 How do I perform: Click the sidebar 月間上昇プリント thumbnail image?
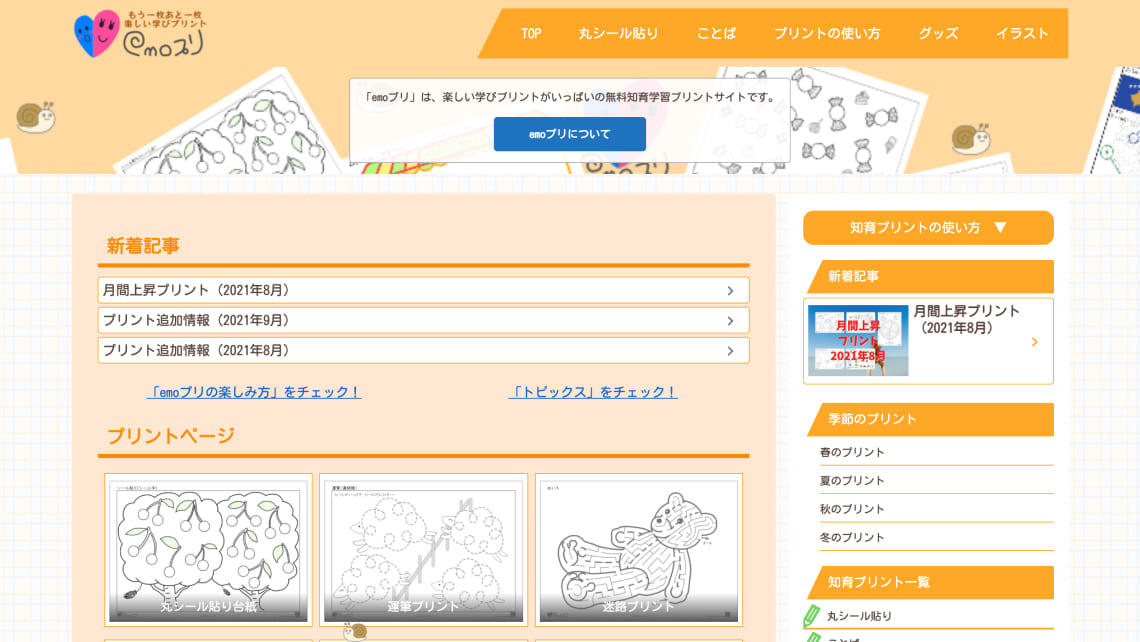[858, 340]
